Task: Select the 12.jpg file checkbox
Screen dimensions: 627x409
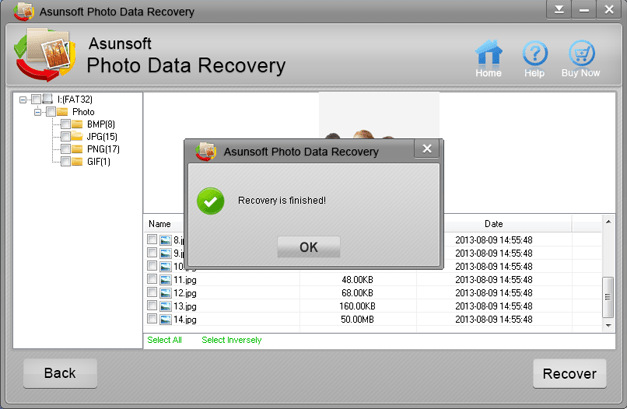Action: (x=152, y=292)
